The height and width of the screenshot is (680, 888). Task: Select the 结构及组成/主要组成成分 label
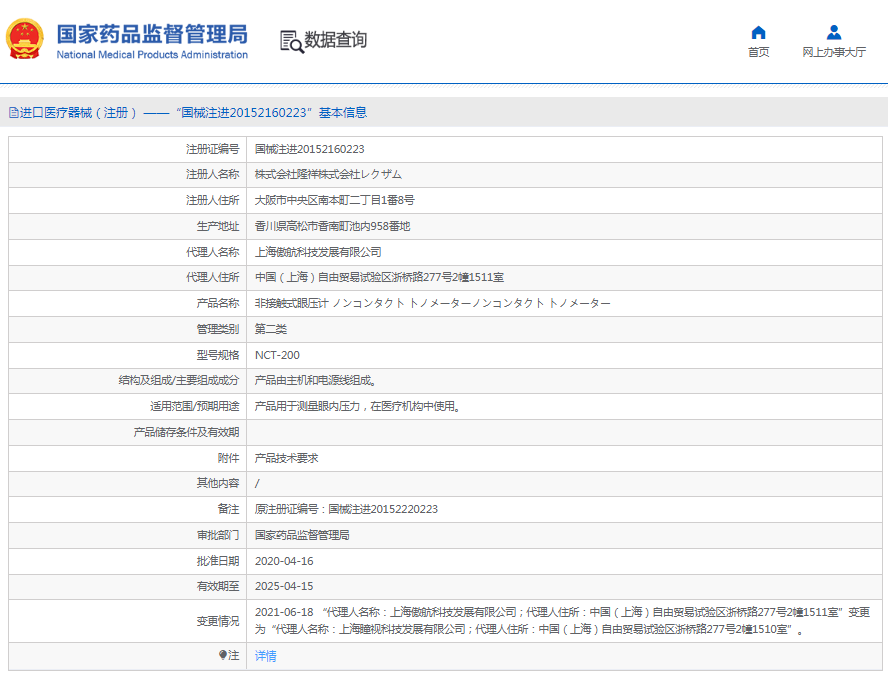pyautogui.click(x=178, y=380)
